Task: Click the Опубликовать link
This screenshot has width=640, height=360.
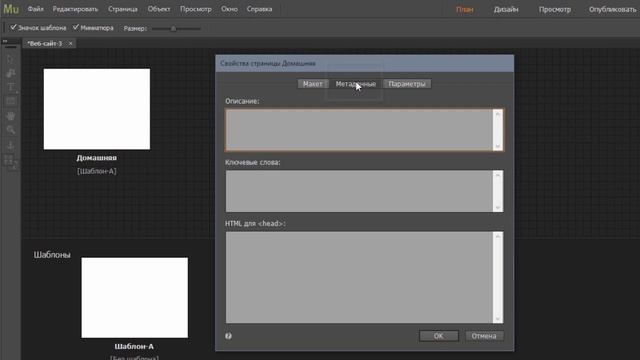Action: pyautogui.click(x=613, y=9)
